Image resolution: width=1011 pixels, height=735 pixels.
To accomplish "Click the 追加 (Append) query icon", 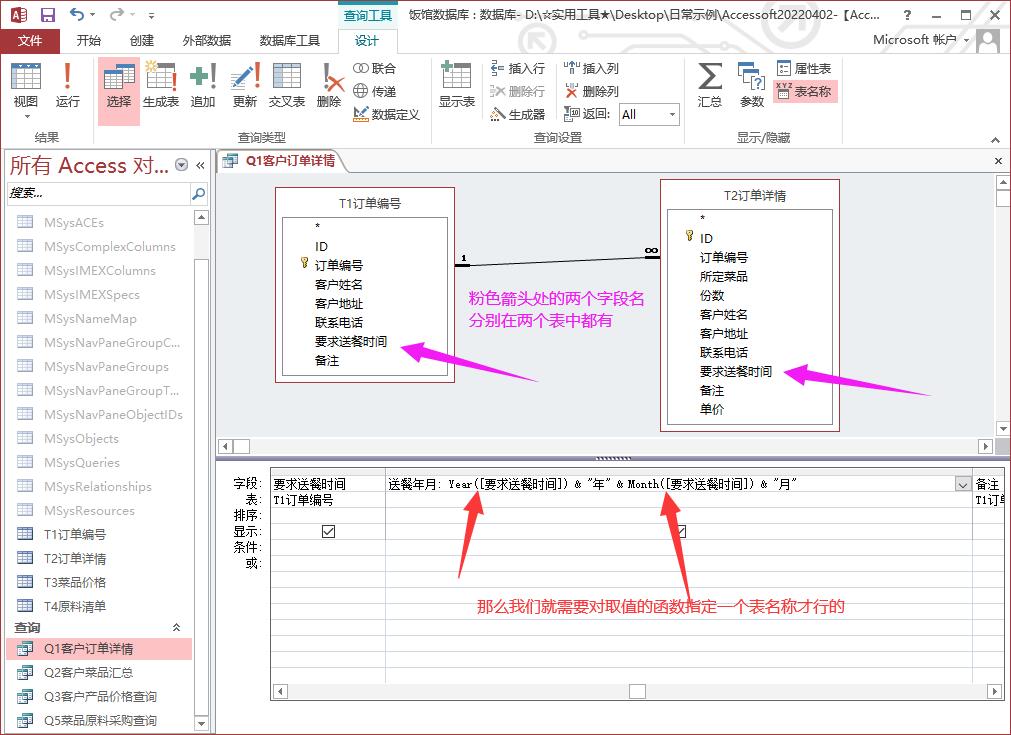I will tap(202, 85).
